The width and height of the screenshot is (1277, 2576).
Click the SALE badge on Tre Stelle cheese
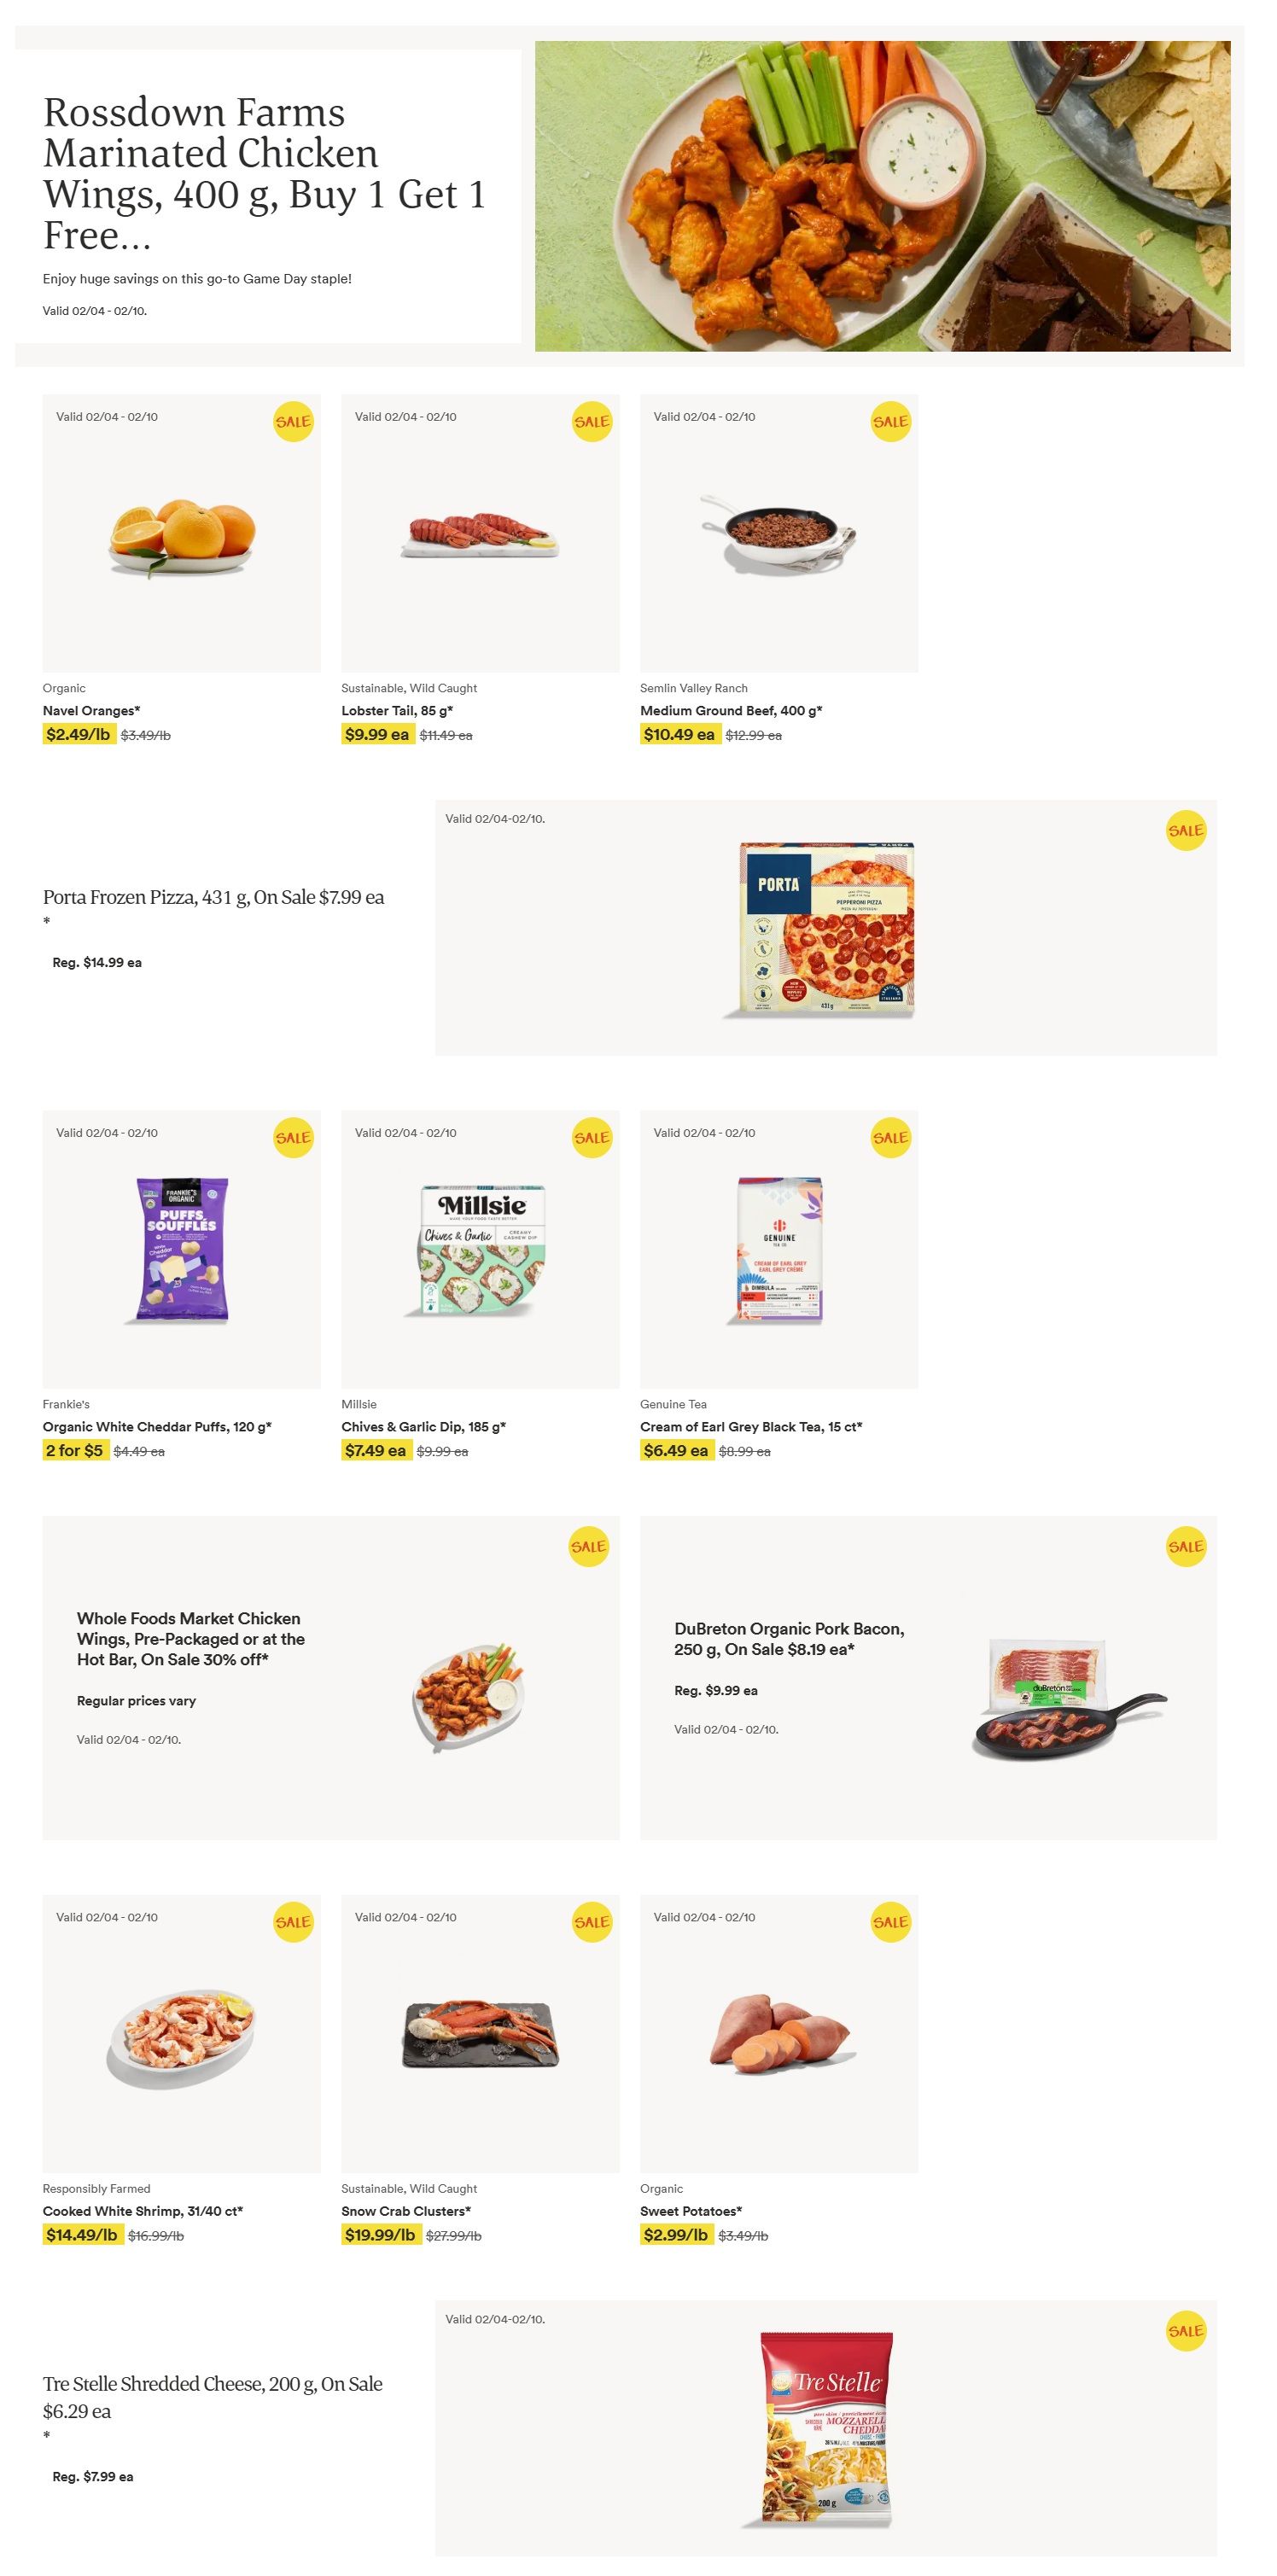[1185, 2331]
